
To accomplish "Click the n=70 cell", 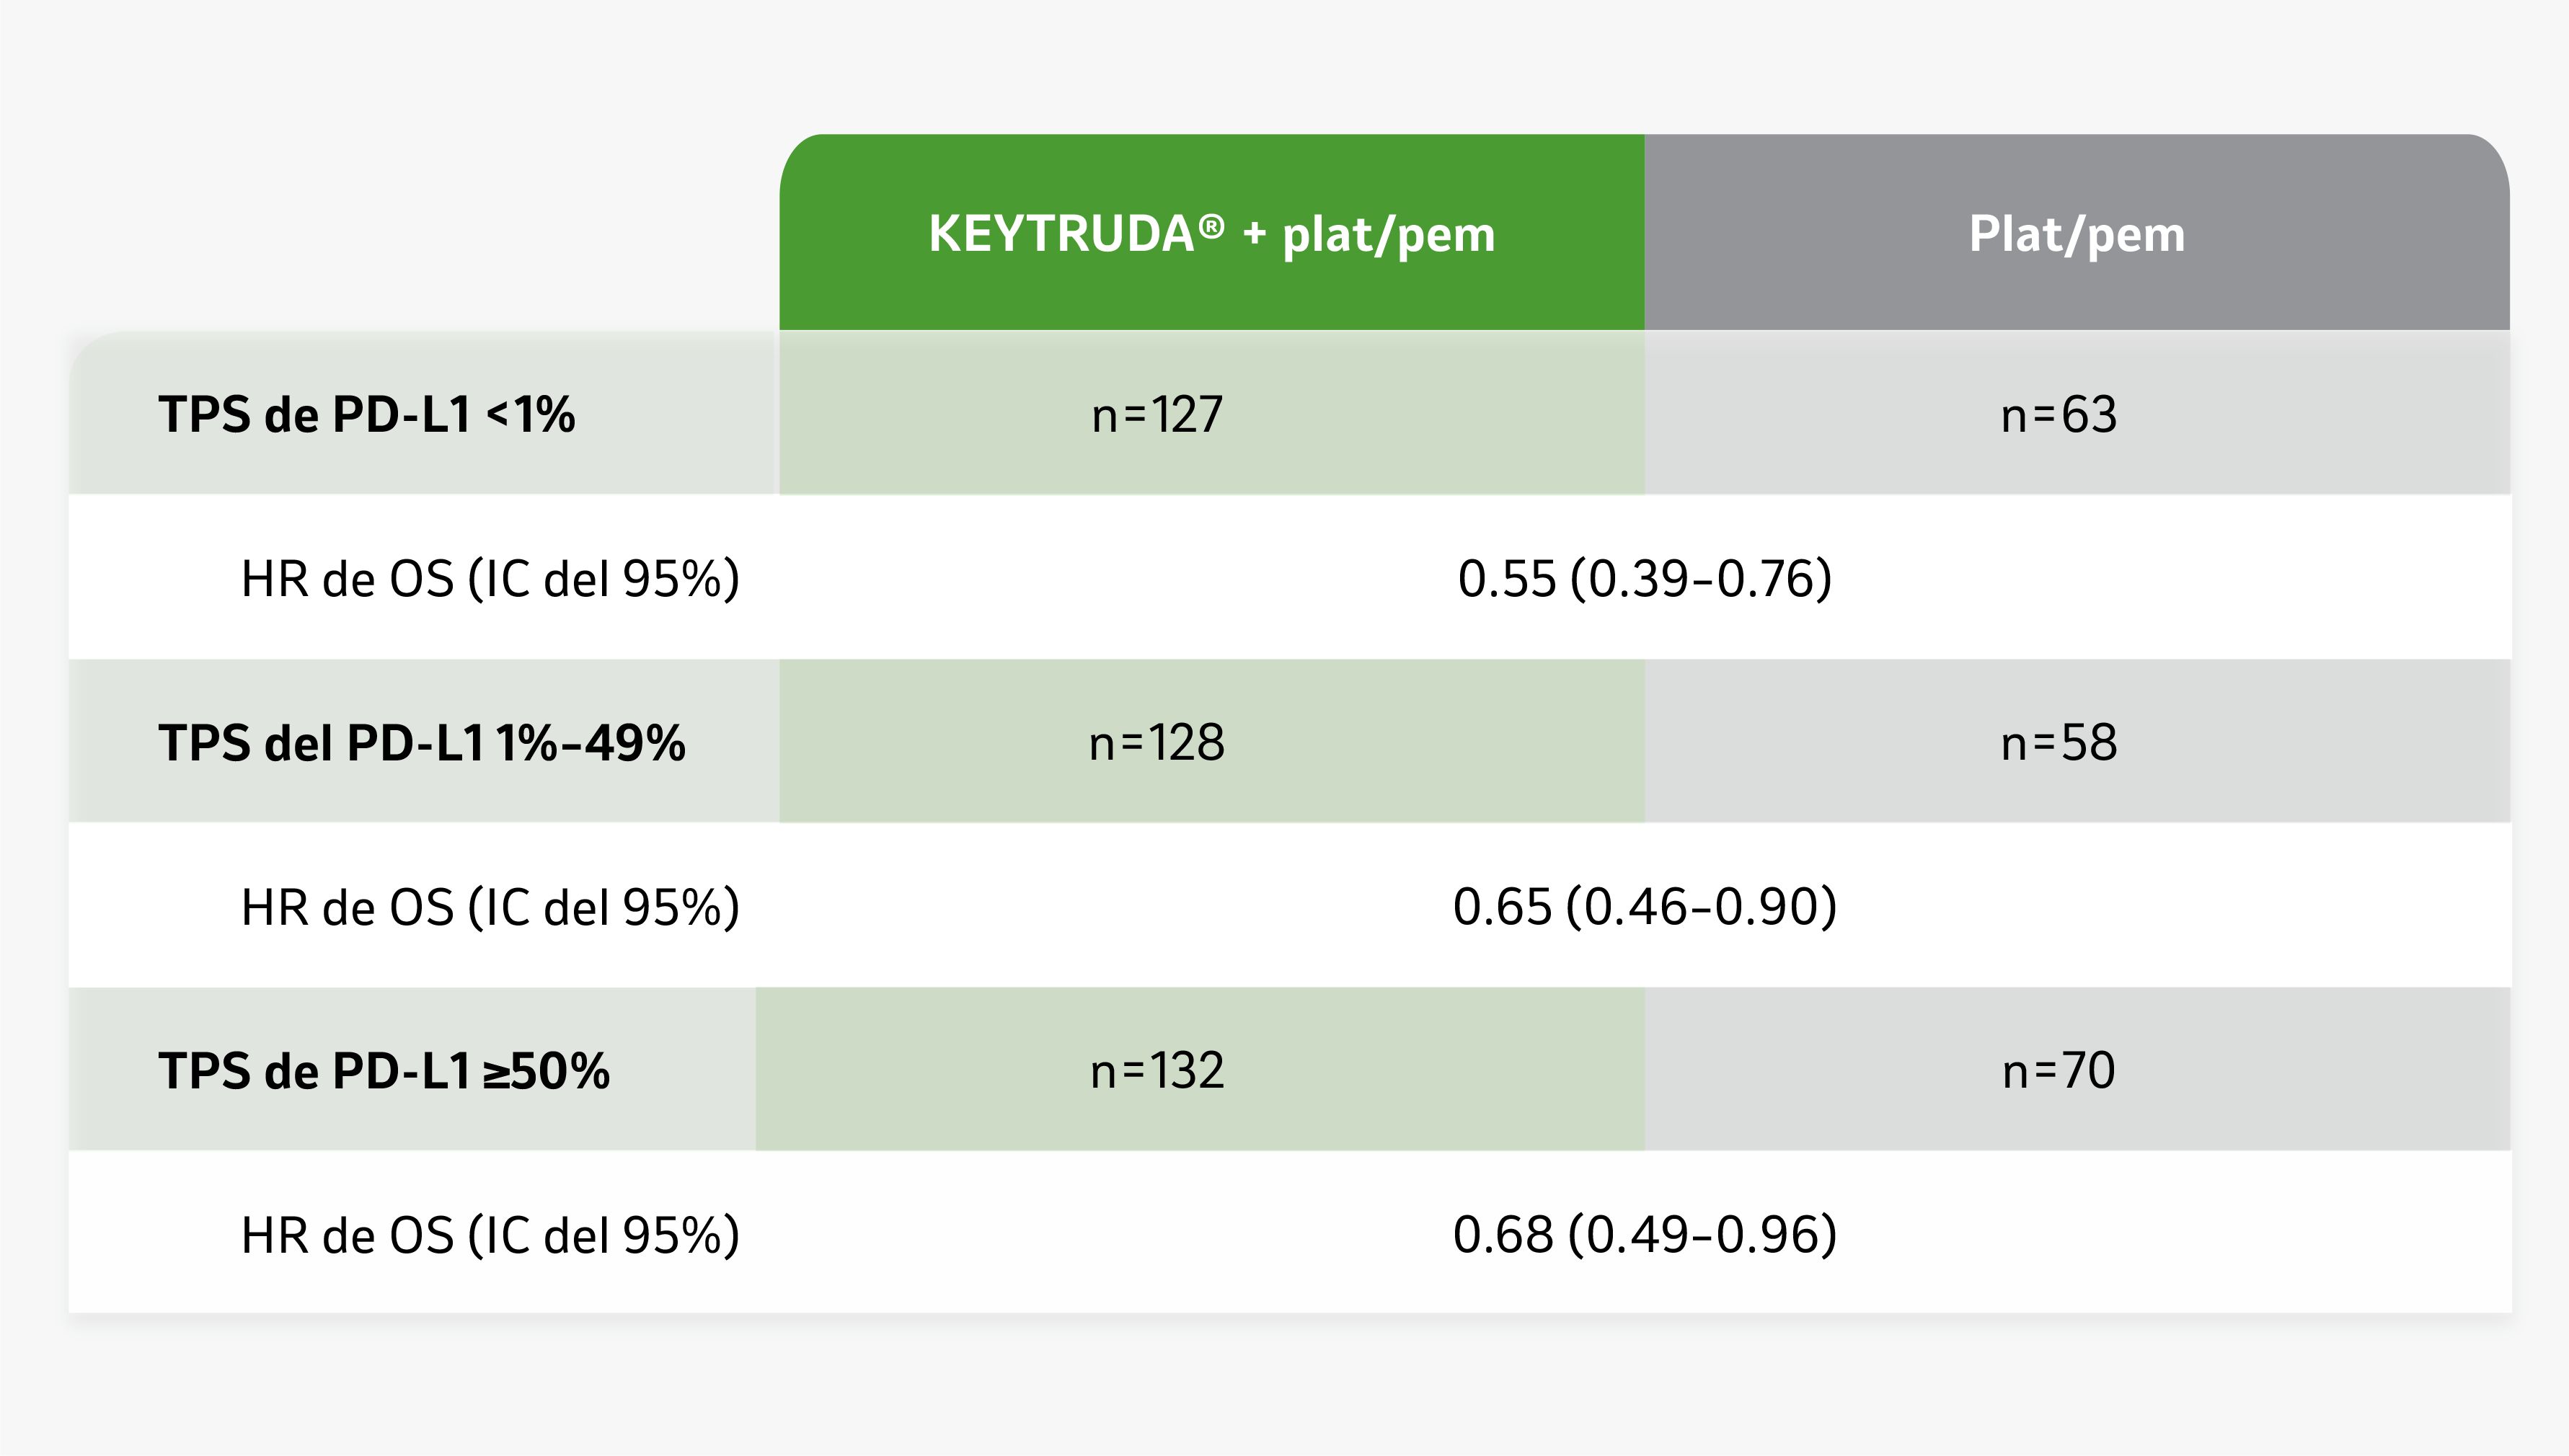I will pos(2059,1071).
